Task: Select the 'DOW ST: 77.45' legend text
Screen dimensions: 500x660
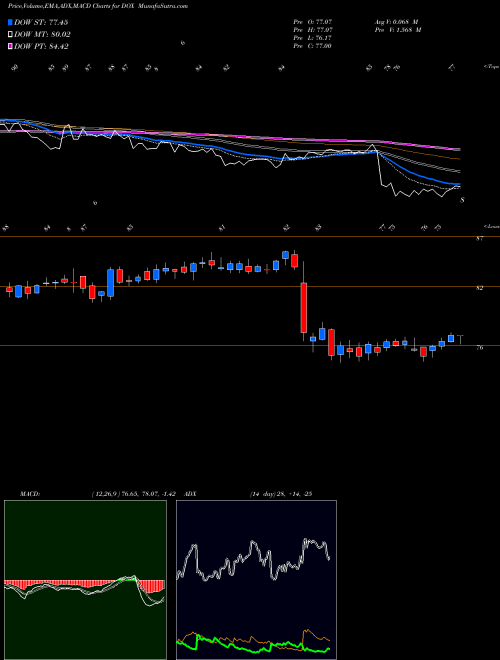Action: [x=41, y=22]
